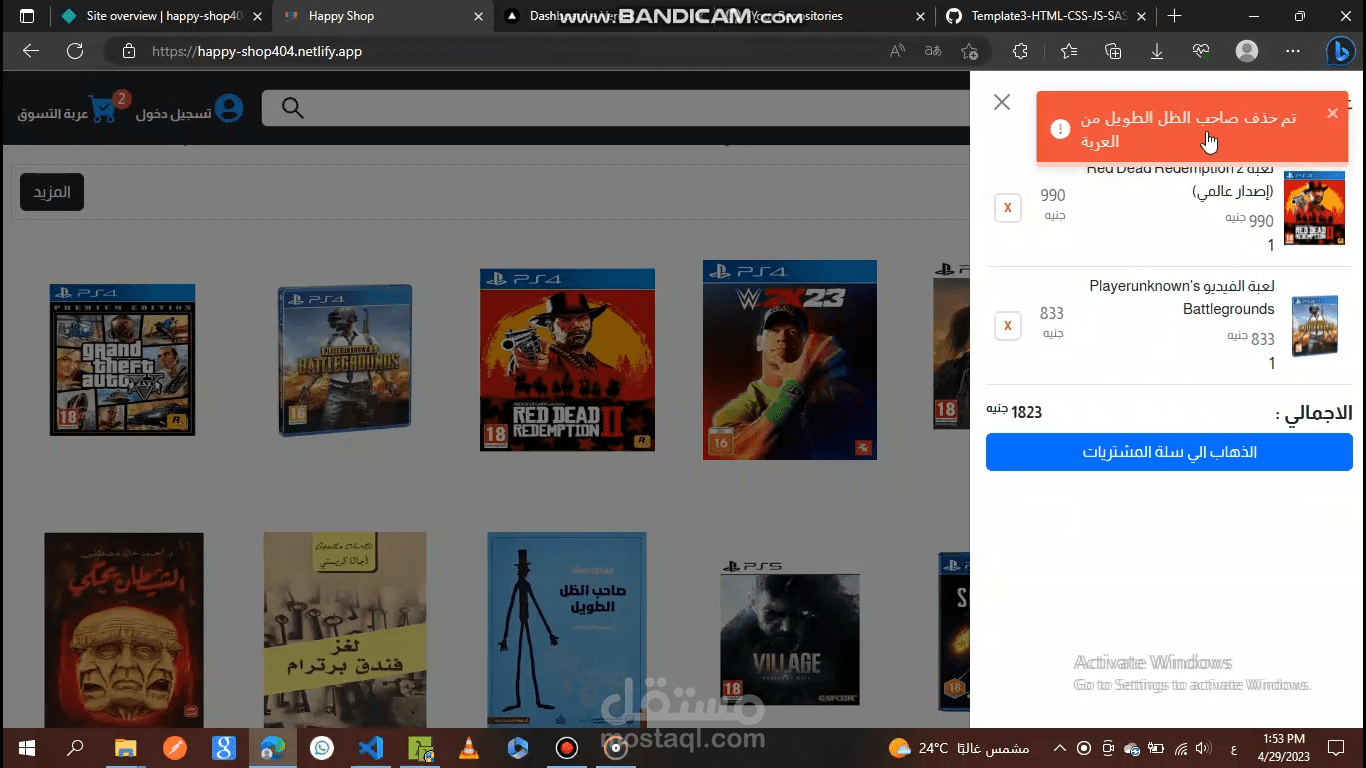Click the translate page icon
This screenshot has height=768, width=1366.
coord(933,51)
